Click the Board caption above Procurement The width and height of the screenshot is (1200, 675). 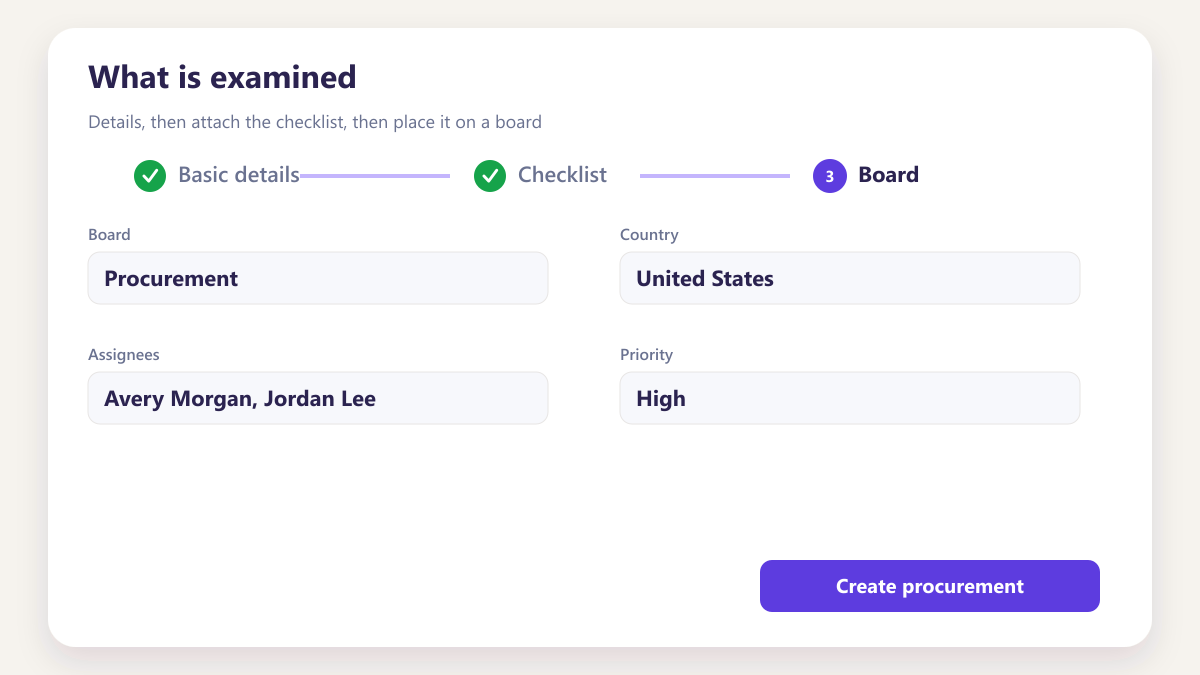point(109,235)
